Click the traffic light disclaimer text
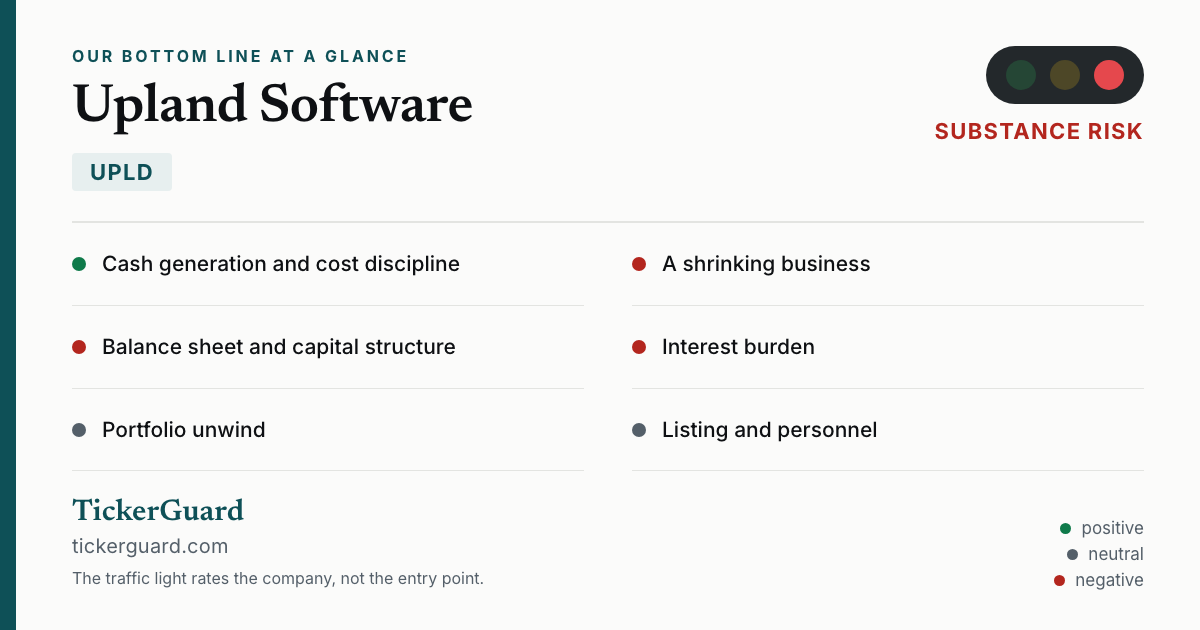This screenshot has height=630, width=1200. 278,579
